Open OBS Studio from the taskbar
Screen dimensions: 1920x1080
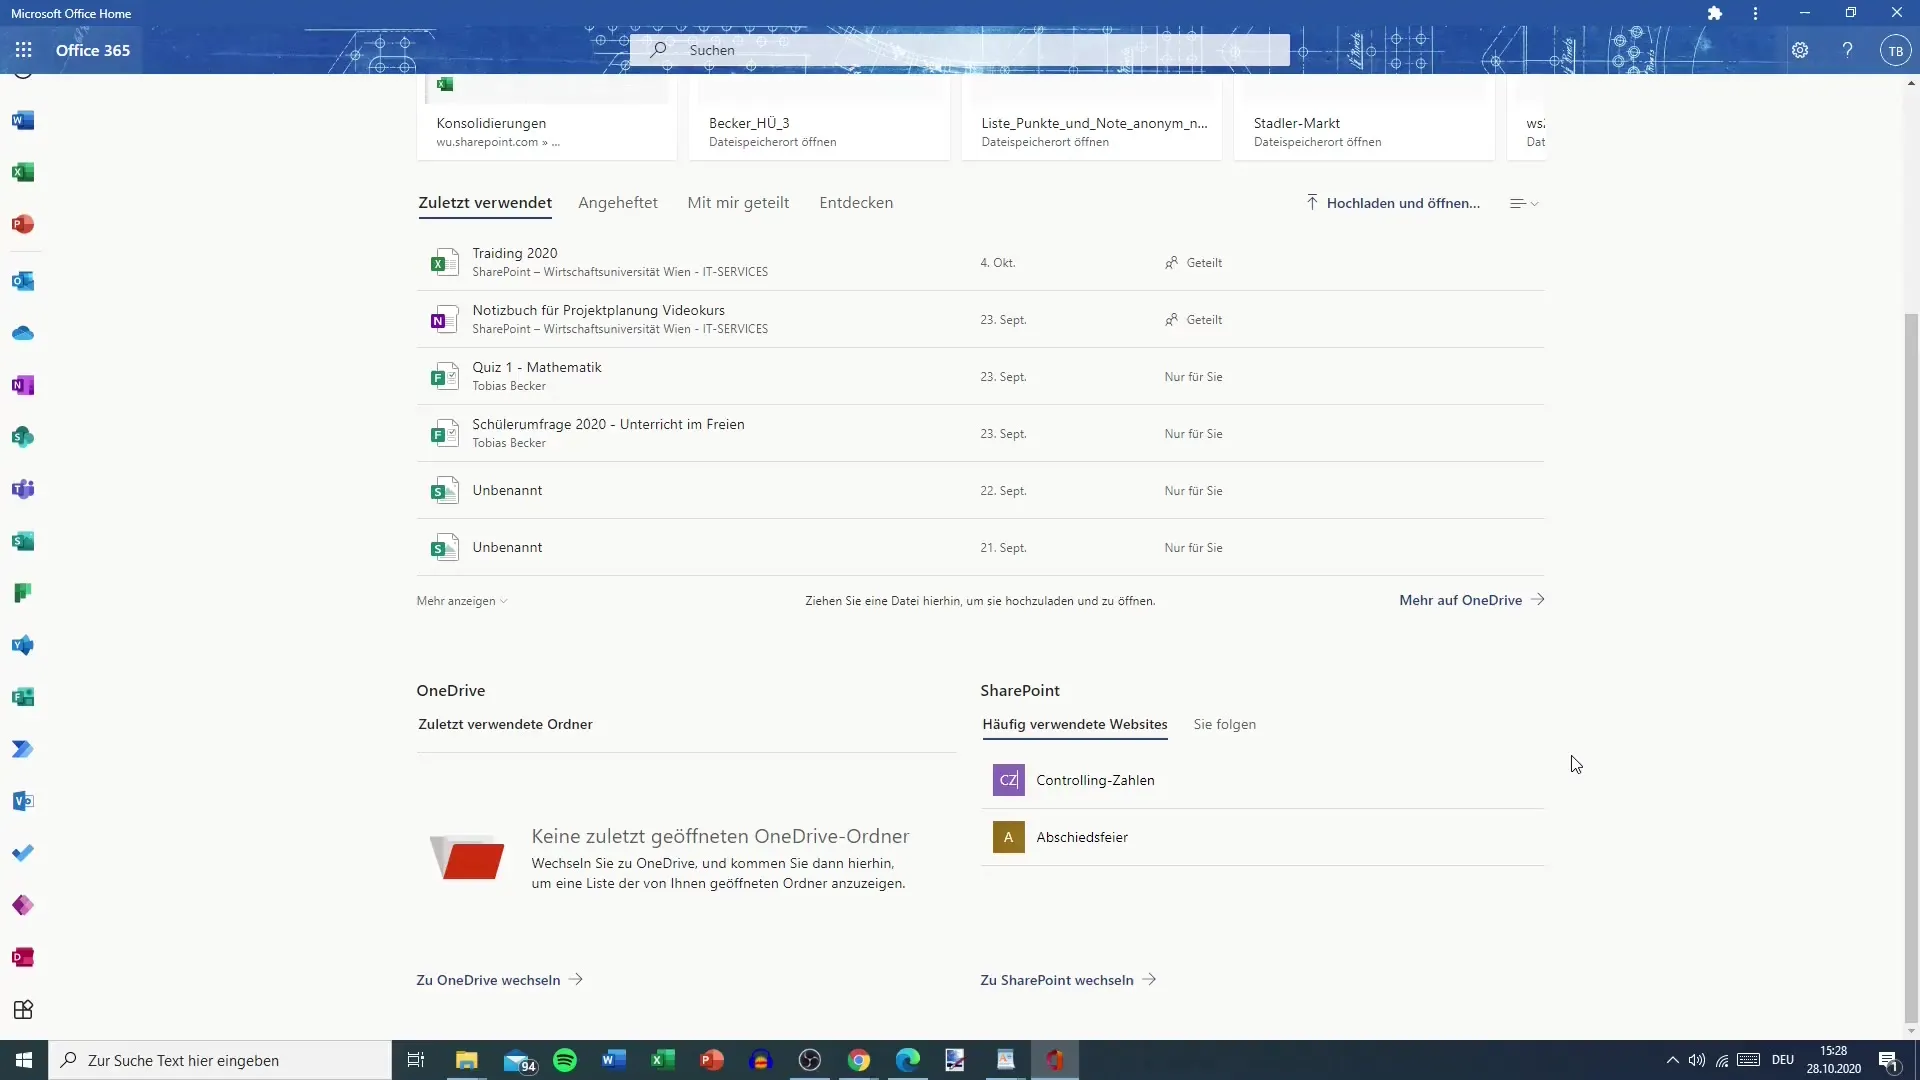coord(810,1060)
